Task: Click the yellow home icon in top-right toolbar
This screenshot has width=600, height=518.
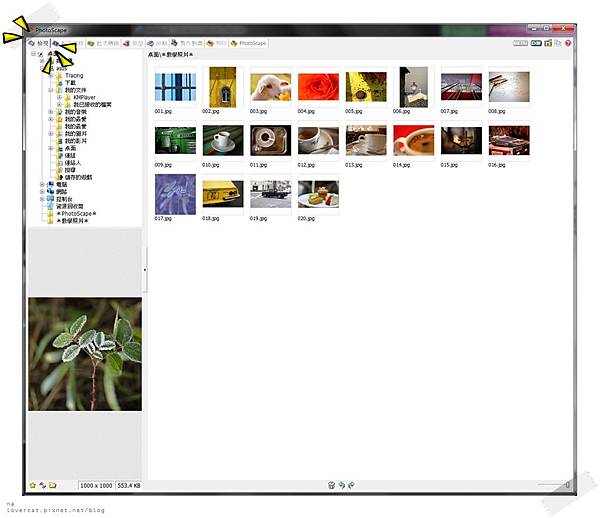Action: coord(548,43)
